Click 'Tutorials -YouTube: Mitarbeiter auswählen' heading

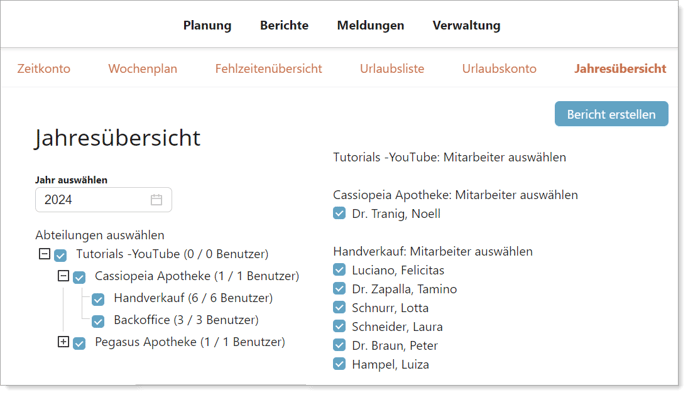coord(449,157)
